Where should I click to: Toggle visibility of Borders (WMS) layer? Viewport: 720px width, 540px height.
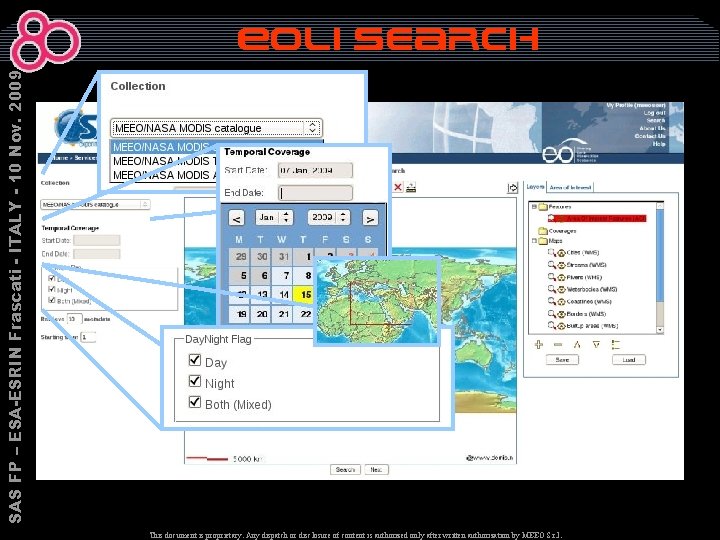point(561,314)
